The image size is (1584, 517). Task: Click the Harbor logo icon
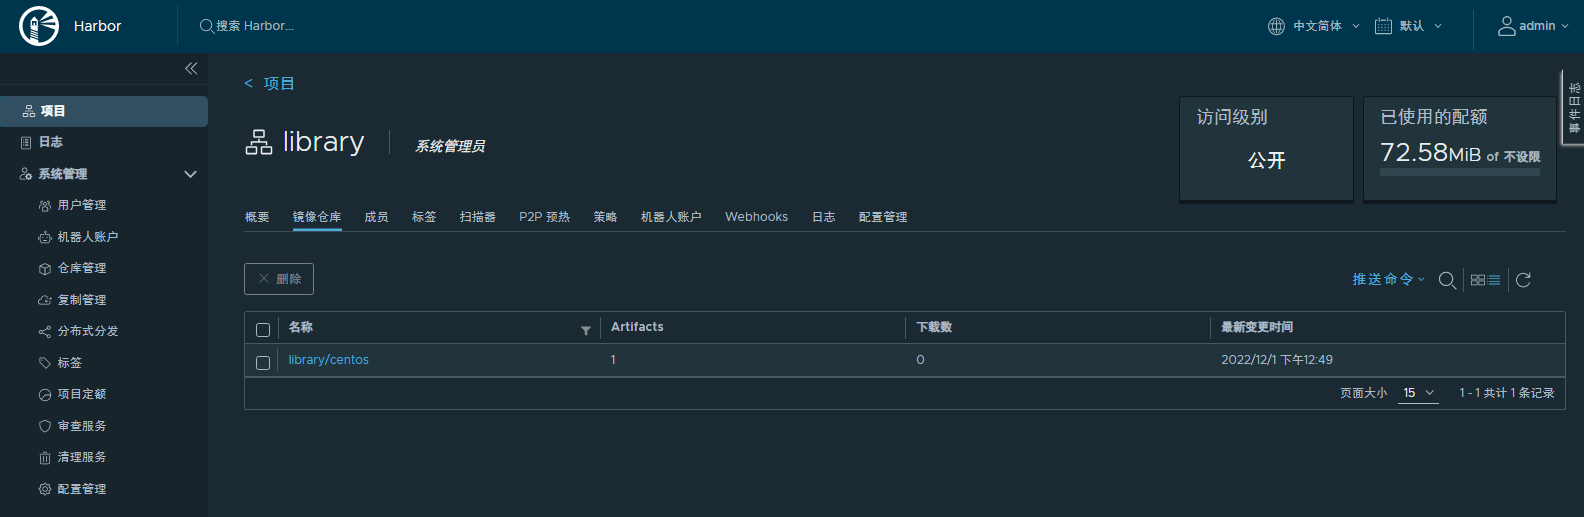(39, 26)
